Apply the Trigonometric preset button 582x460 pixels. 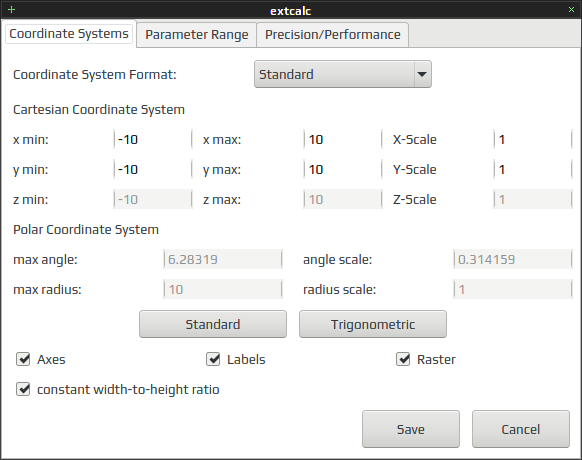(x=373, y=324)
